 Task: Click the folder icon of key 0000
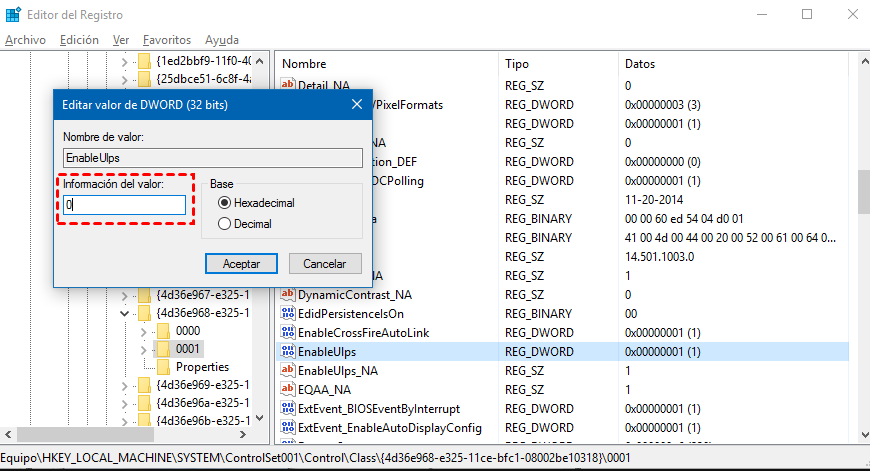coord(161,331)
